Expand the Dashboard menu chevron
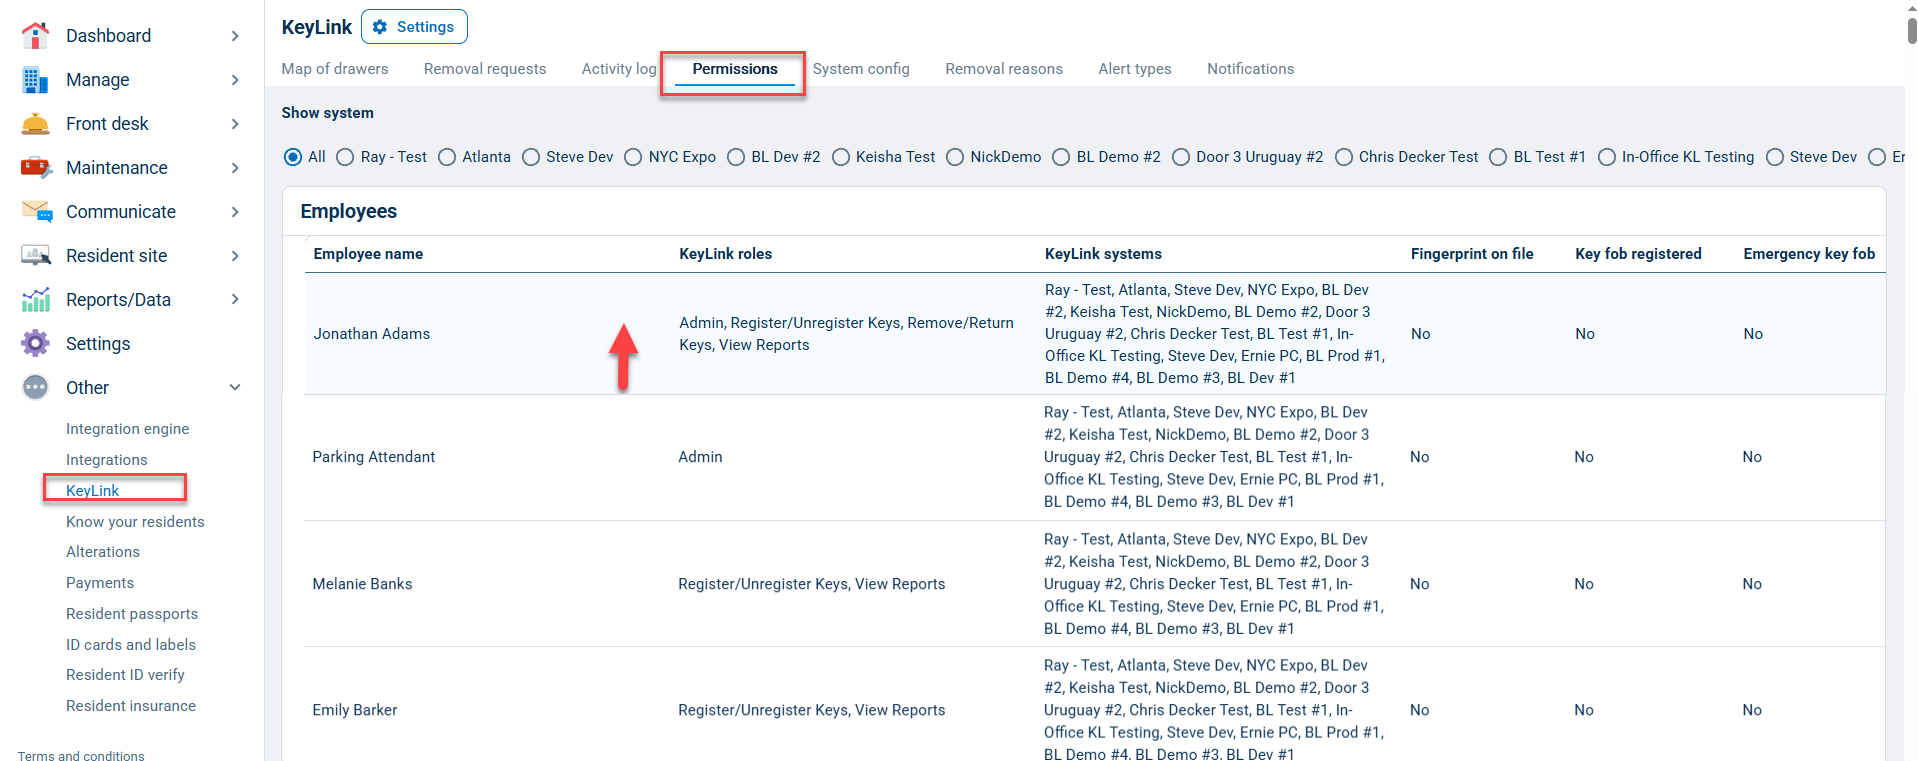Screen dimensions: 1918x761 click(x=235, y=36)
